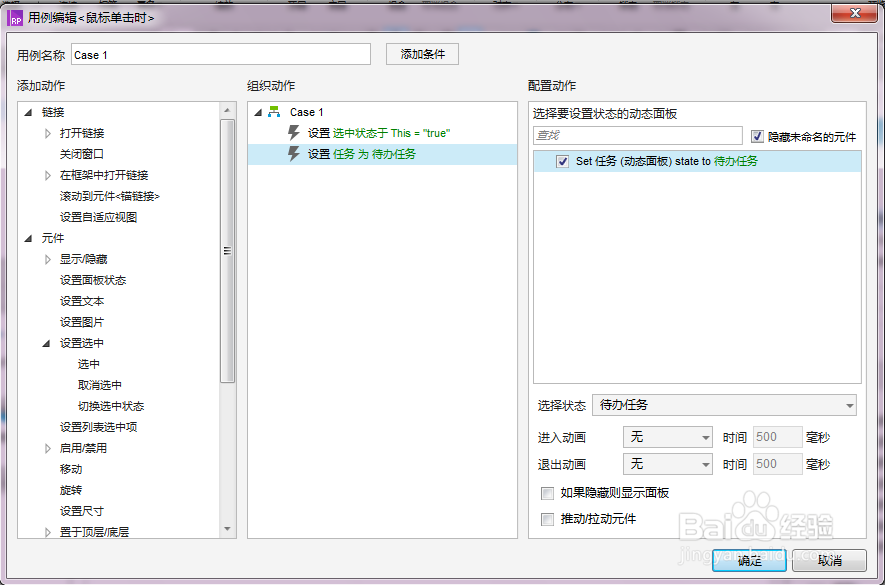Uncheck Set 任务 (动态面板) state checkbox
The height and width of the screenshot is (585, 885).
pyautogui.click(x=562, y=161)
